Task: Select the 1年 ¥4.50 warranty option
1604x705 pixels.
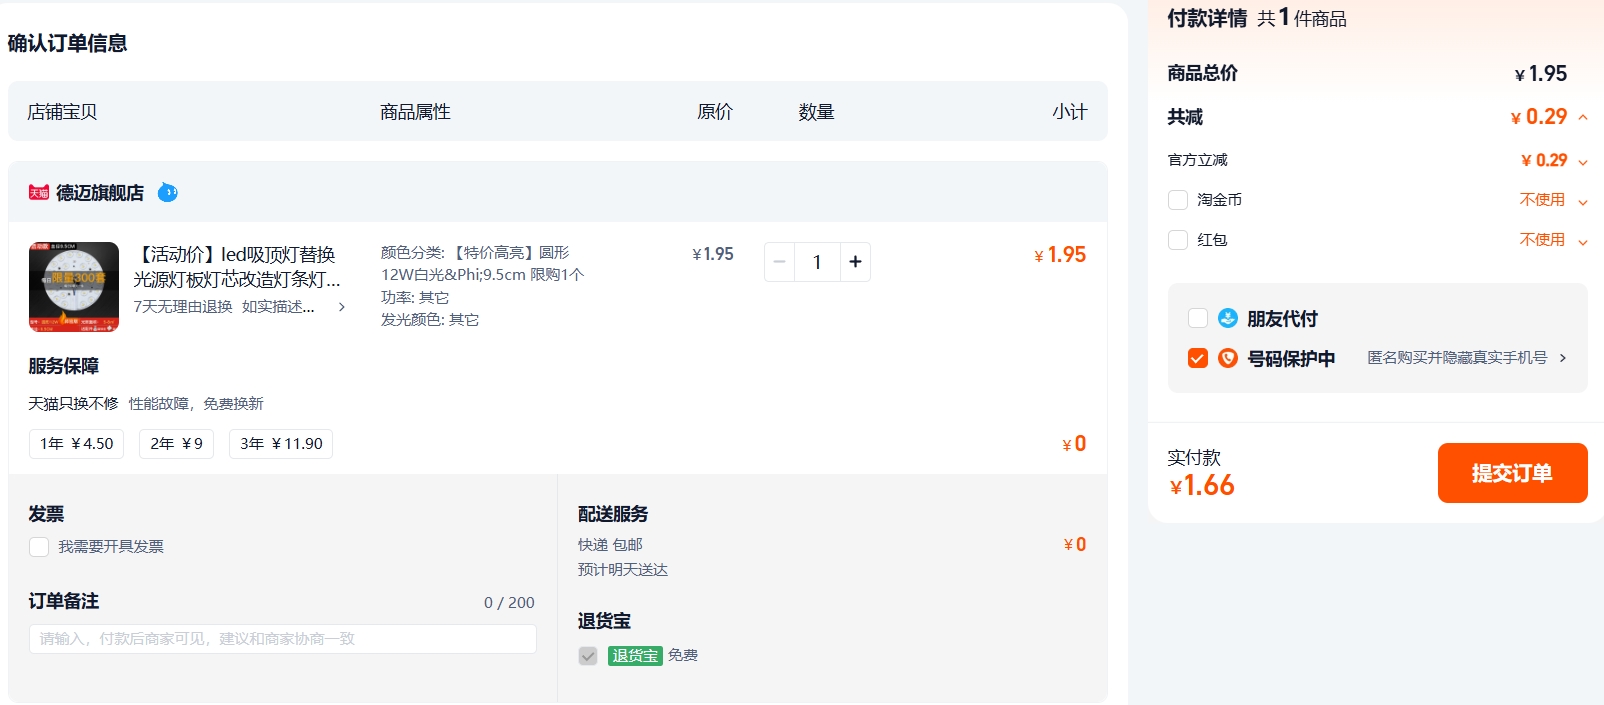Action: (x=76, y=444)
